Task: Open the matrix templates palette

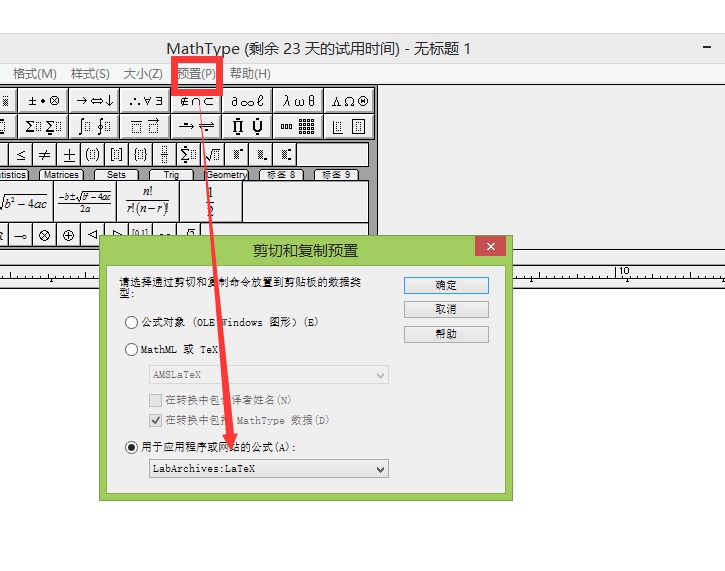Action: (298, 126)
